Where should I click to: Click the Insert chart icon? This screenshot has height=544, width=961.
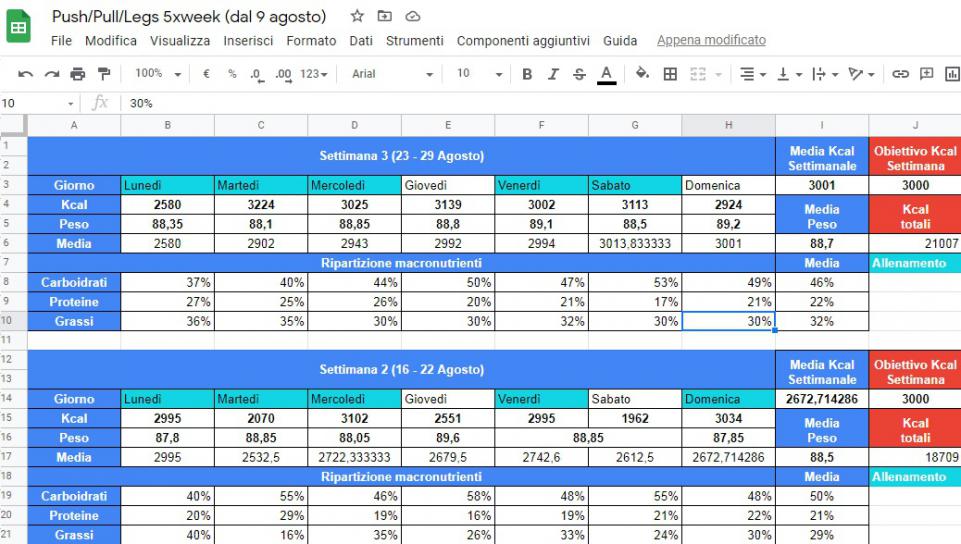(x=952, y=74)
